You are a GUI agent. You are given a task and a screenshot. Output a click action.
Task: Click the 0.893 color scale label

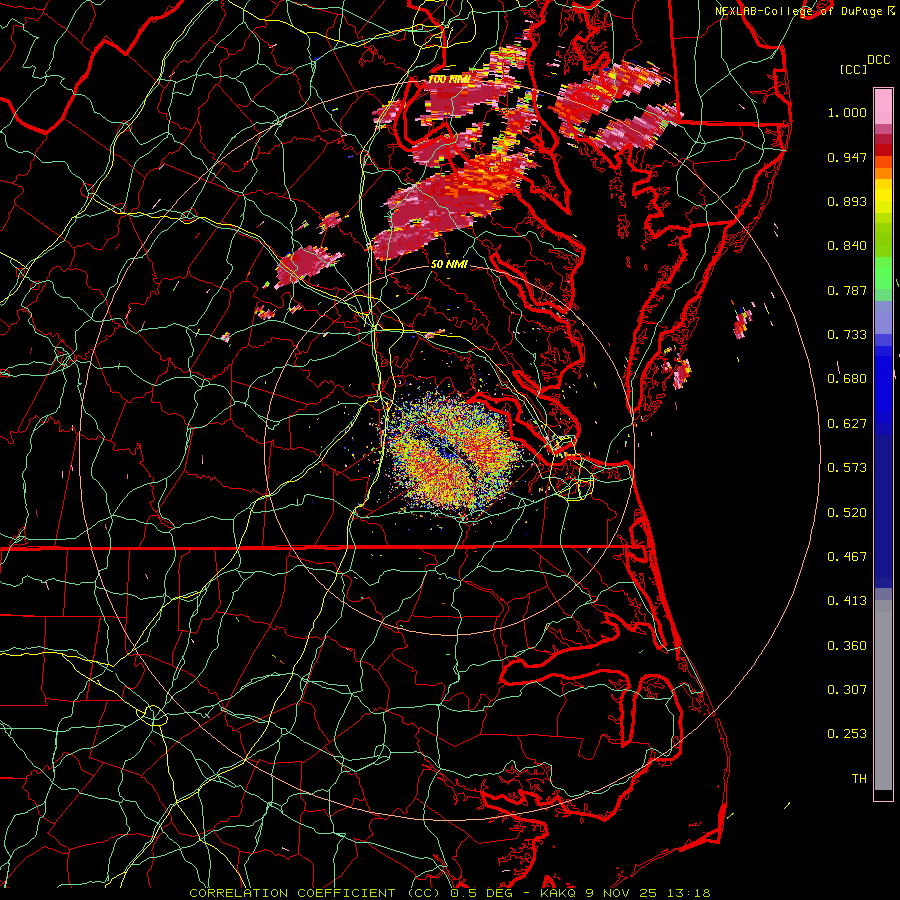pos(847,201)
